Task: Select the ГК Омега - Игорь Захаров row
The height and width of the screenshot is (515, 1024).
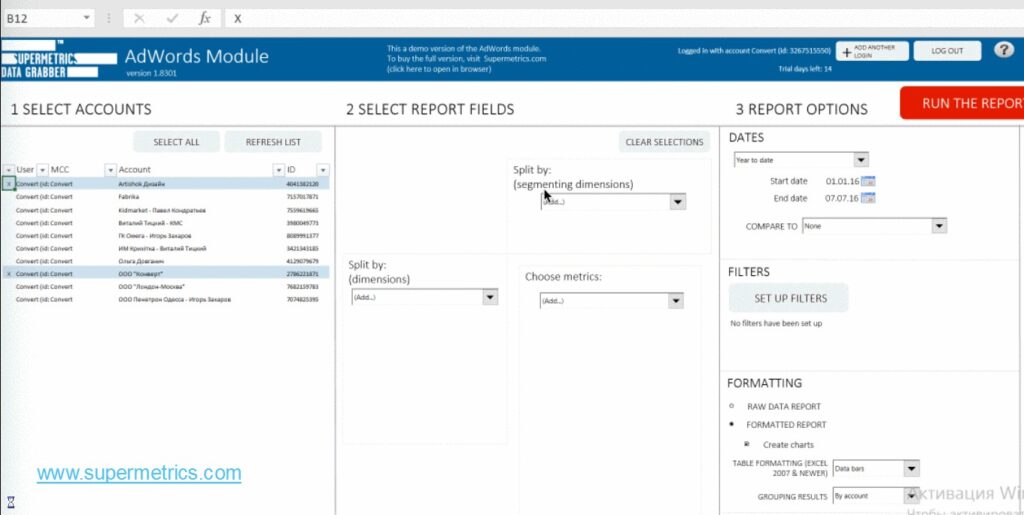Action: (166, 236)
